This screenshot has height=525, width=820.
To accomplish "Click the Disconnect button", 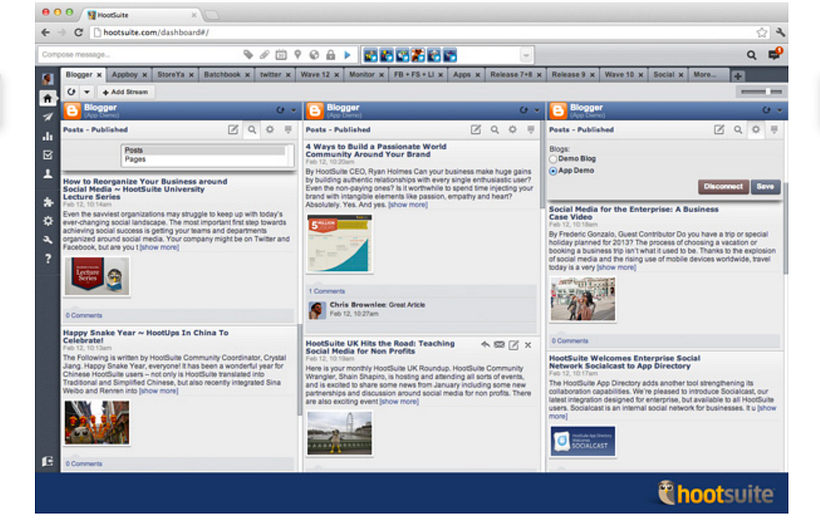I will pyautogui.click(x=723, y=187).
